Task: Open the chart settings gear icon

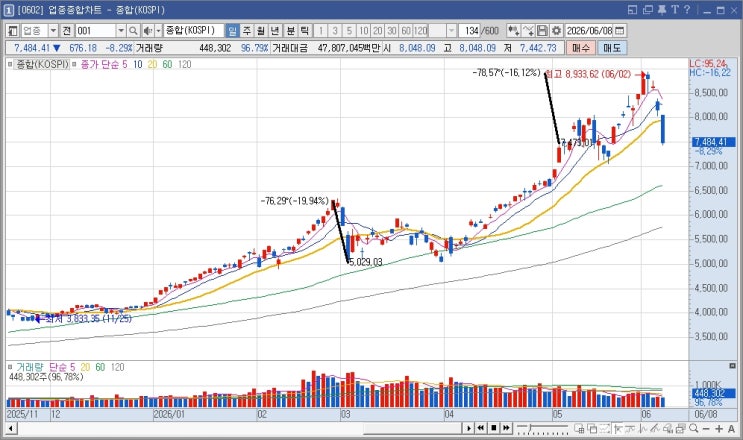Action: (556, 31)
